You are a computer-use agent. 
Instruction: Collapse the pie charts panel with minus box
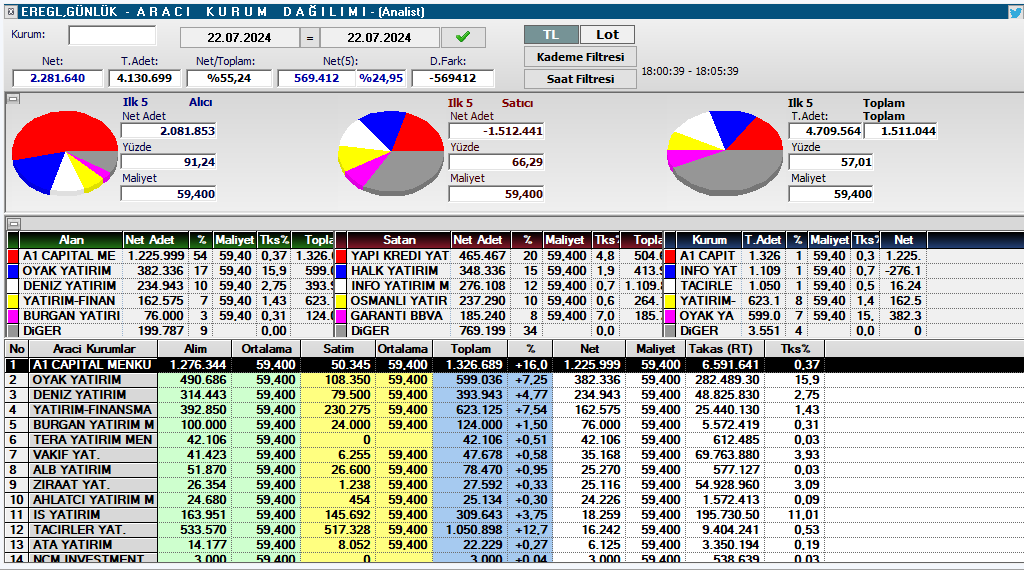pos(13,99)
